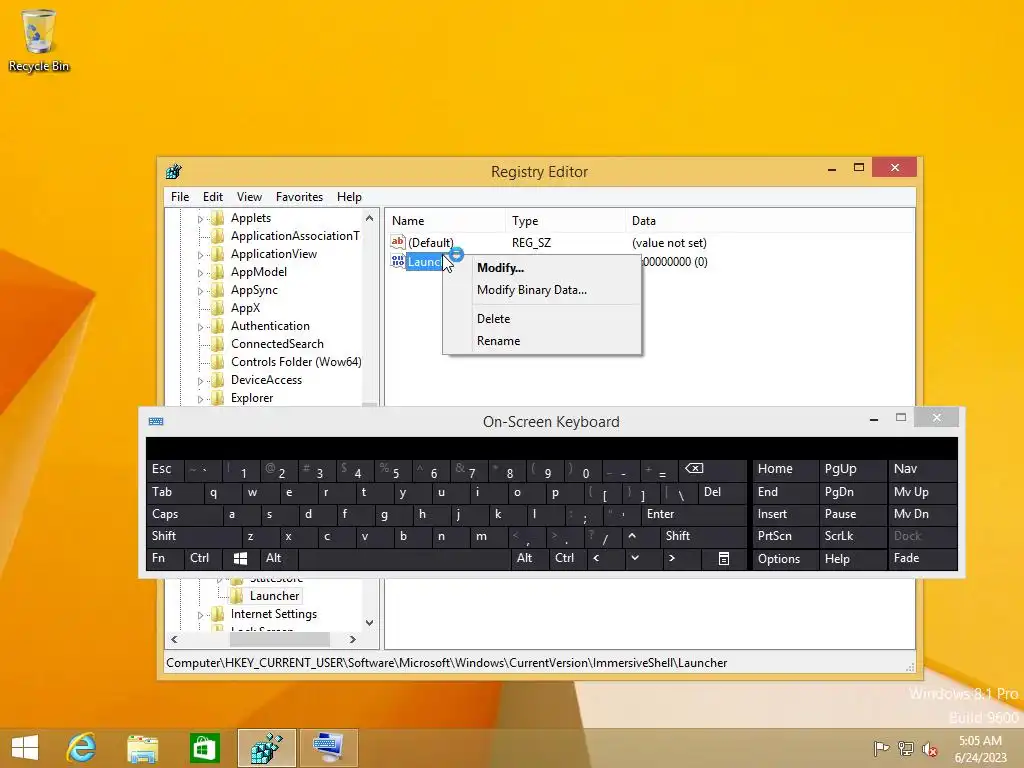Open the Windows Store taskbar icon

(x=204, y=748)
